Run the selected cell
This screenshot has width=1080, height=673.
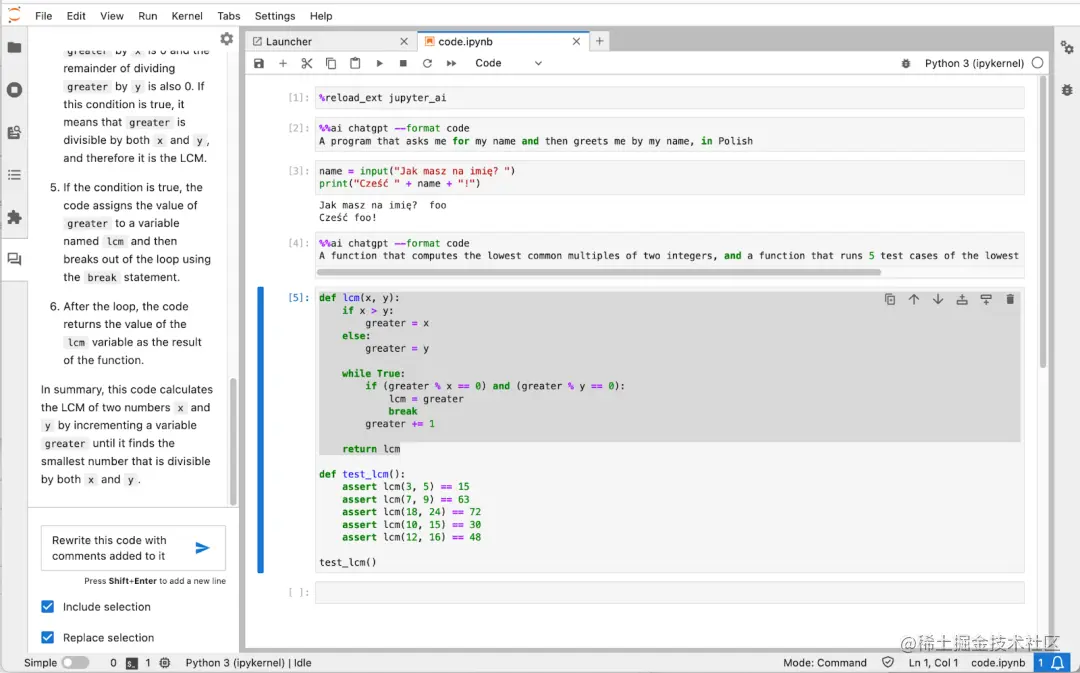pyautogui.click(x=380, y=63)
